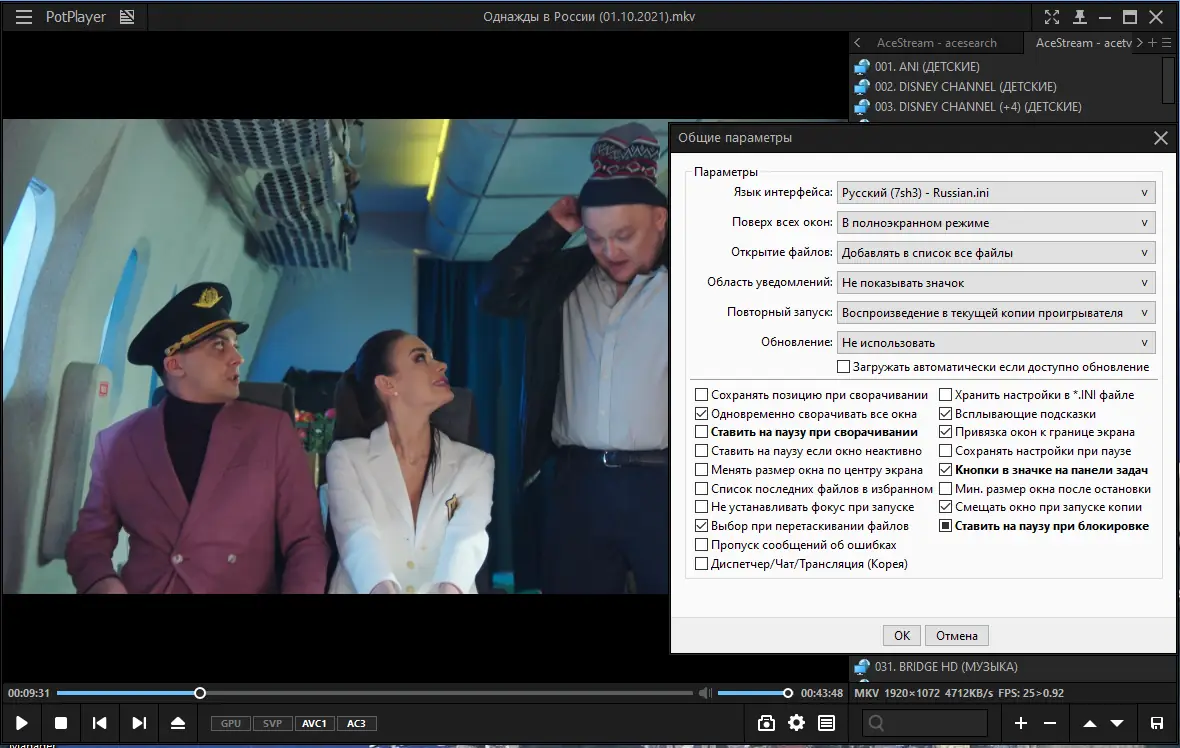Toggle the playlist panel icon
Screen dimensions: 1180x748
(827, 723)
